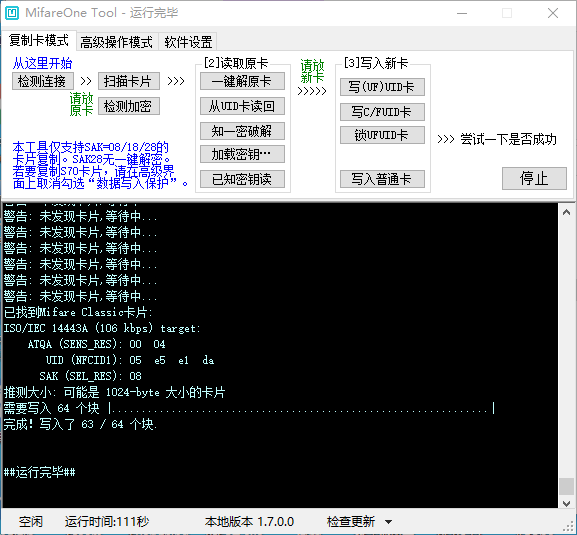The image size is (577, 535).
Task: Click the SAK (SEL_RES): 08 line
Action: [91, 376]
